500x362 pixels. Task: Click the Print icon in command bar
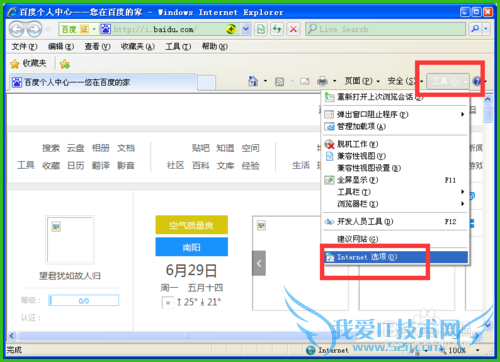pos(322,81)
